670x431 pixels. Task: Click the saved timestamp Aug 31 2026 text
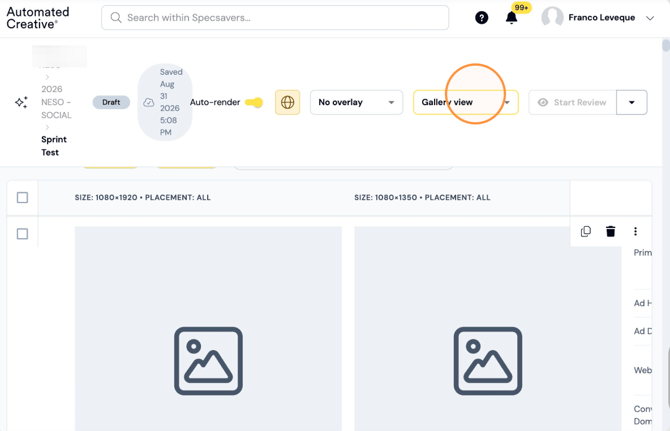[x=170, y=102]
